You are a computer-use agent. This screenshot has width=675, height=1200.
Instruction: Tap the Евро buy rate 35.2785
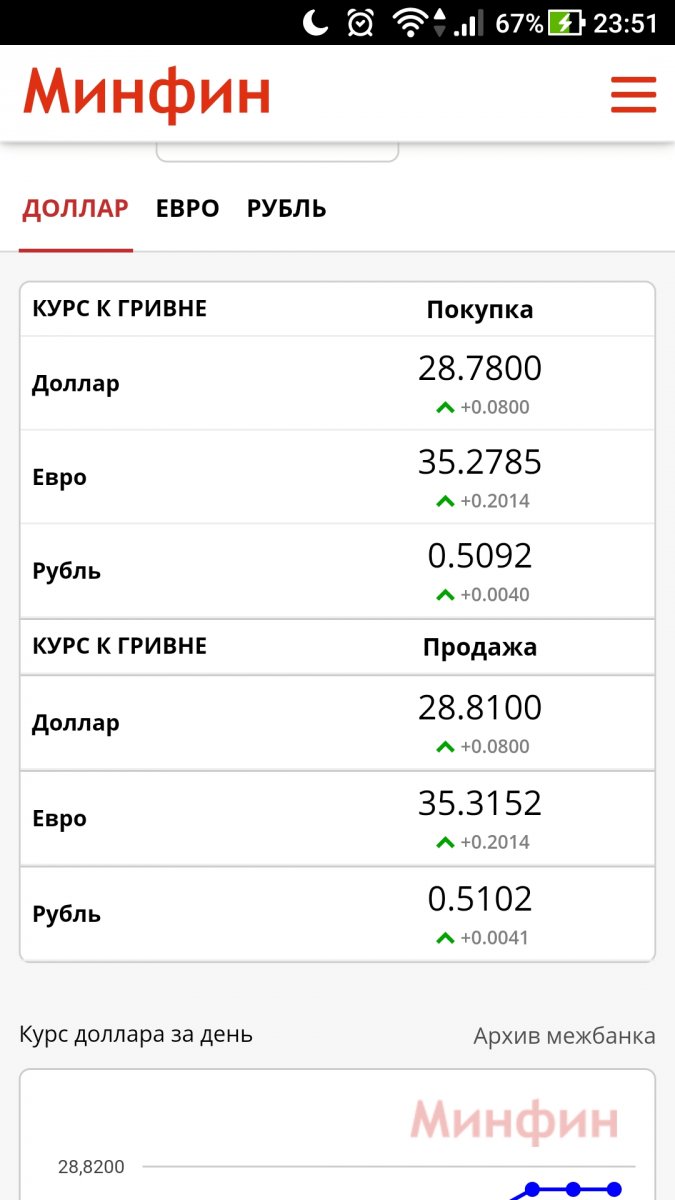pyautogui.click(x=480, y=462)
